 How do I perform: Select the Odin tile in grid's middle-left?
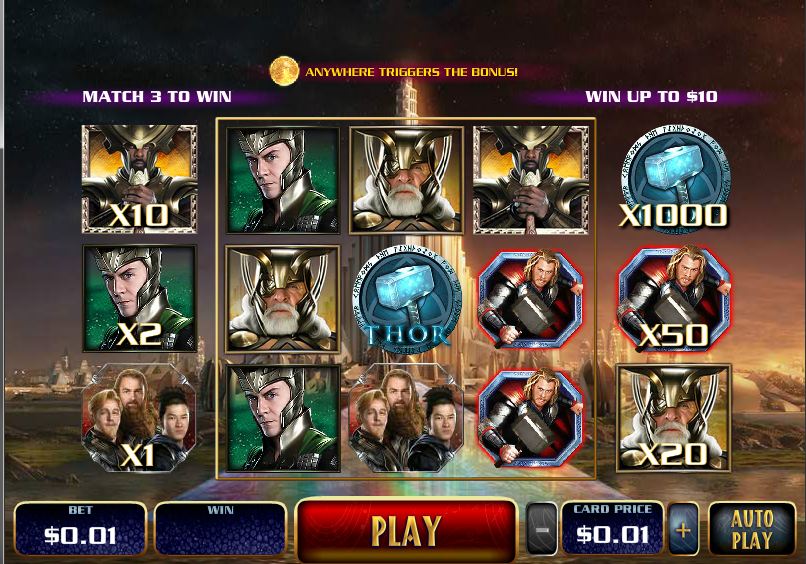coord(283,299)
